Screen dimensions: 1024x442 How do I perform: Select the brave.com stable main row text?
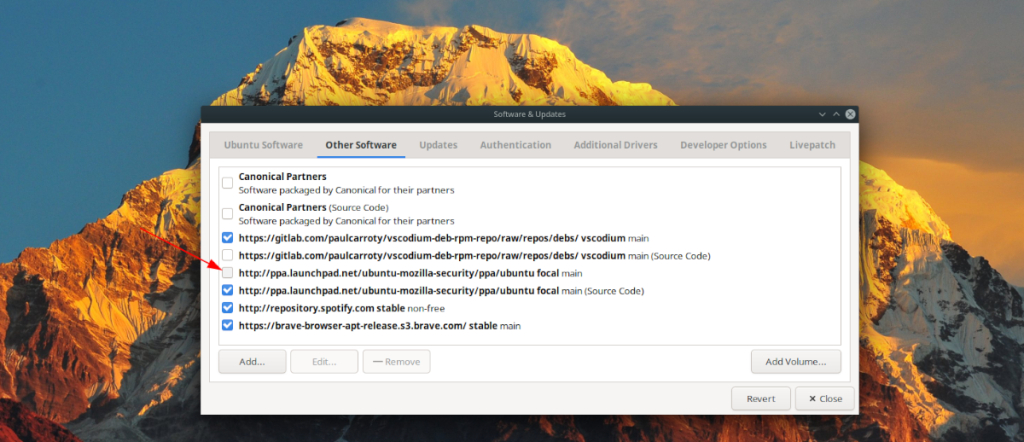379,325
